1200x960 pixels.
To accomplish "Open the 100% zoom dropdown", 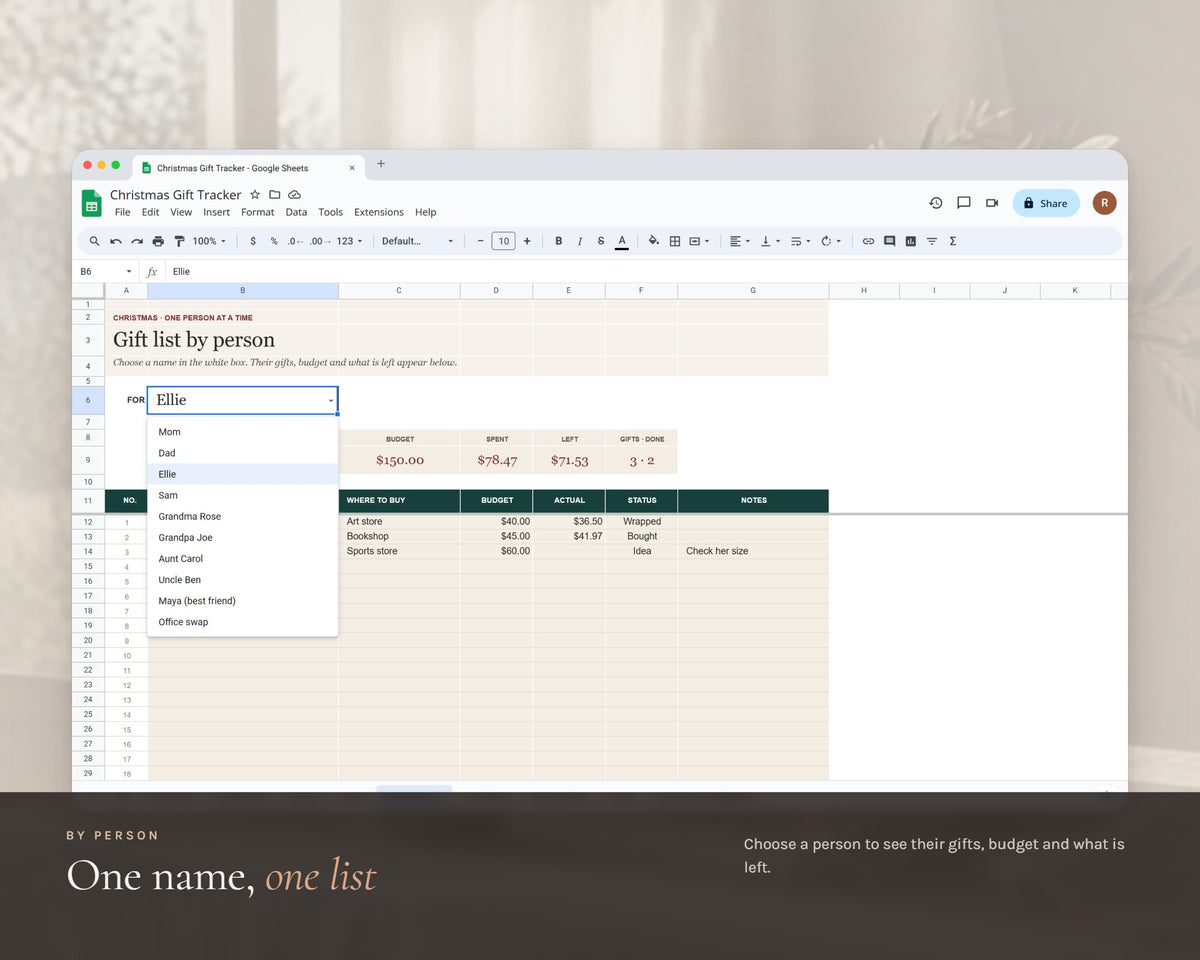I will [x=209, y=241].
